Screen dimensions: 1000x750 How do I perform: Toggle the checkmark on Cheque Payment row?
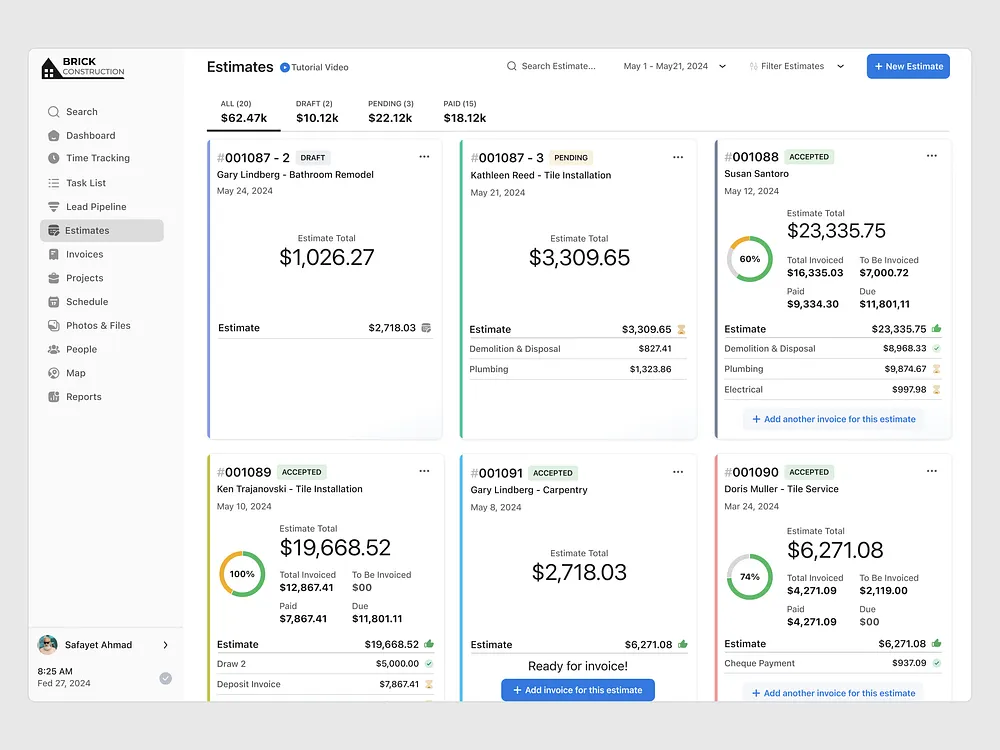tap(936, 663)
